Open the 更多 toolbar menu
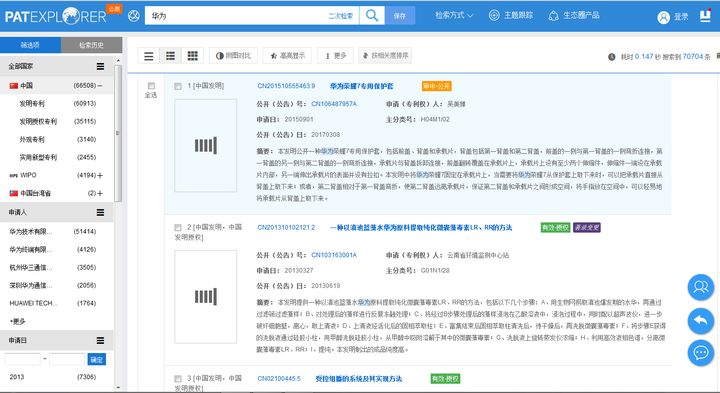Image resolution: width=720 pixels, height=393 pixels. click(x=336, y=56)
